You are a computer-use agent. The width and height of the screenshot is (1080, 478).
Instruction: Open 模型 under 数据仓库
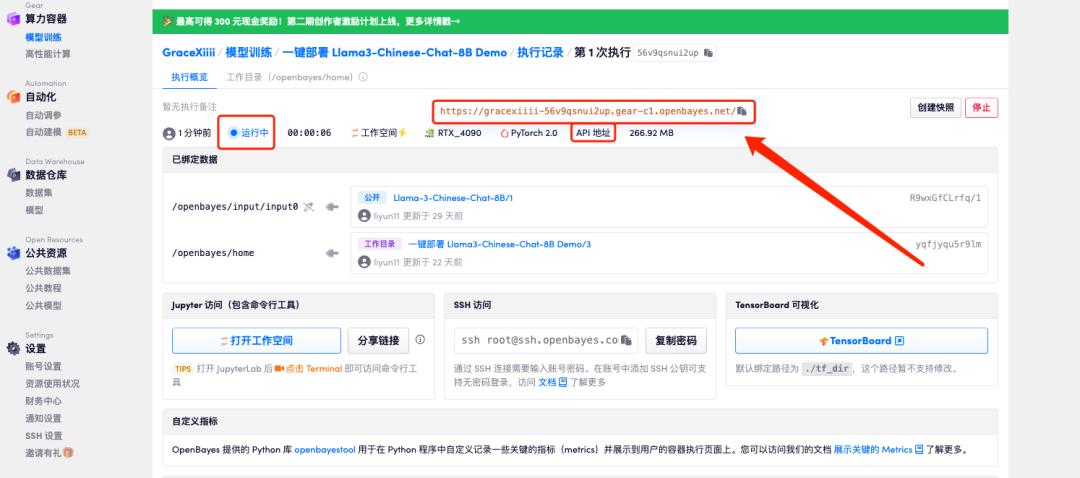pos(34,210)
